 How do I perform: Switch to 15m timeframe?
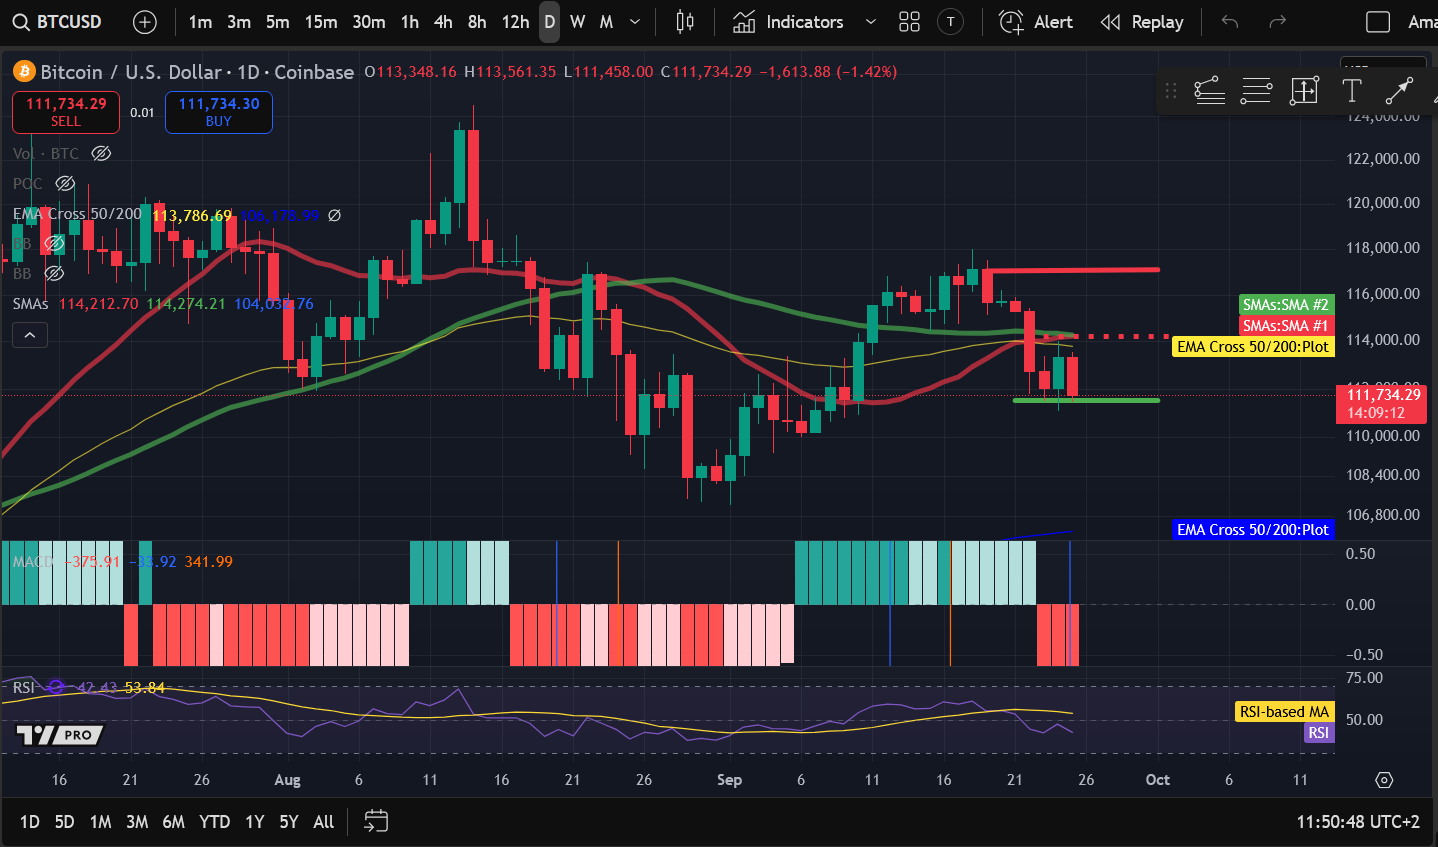321,22
